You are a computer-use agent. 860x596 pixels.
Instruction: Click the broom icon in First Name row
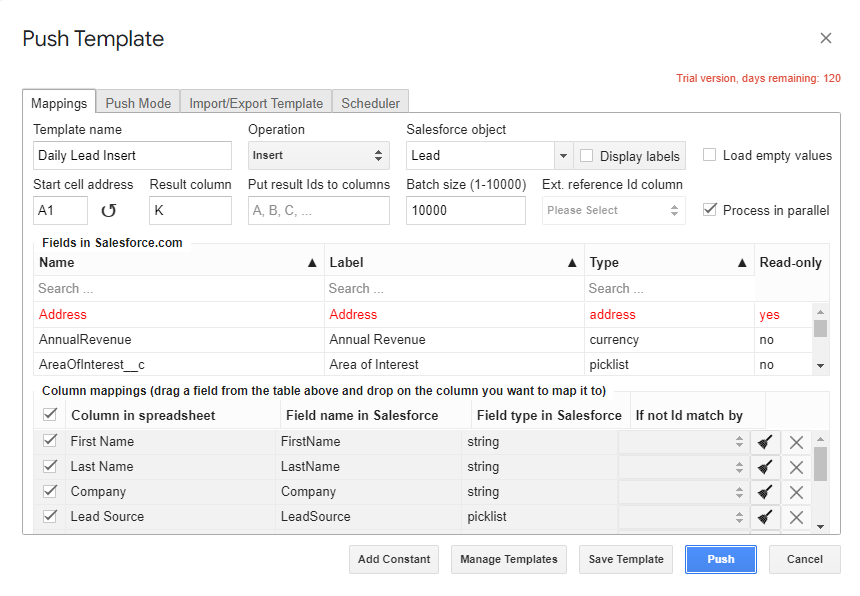[x=764, y=442]
